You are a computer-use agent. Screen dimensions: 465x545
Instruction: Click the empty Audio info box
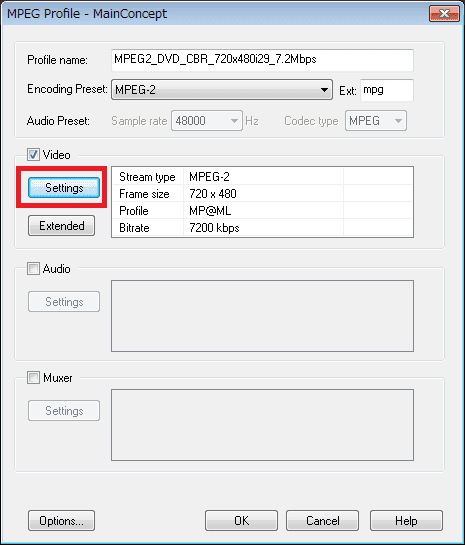(262, 316)
